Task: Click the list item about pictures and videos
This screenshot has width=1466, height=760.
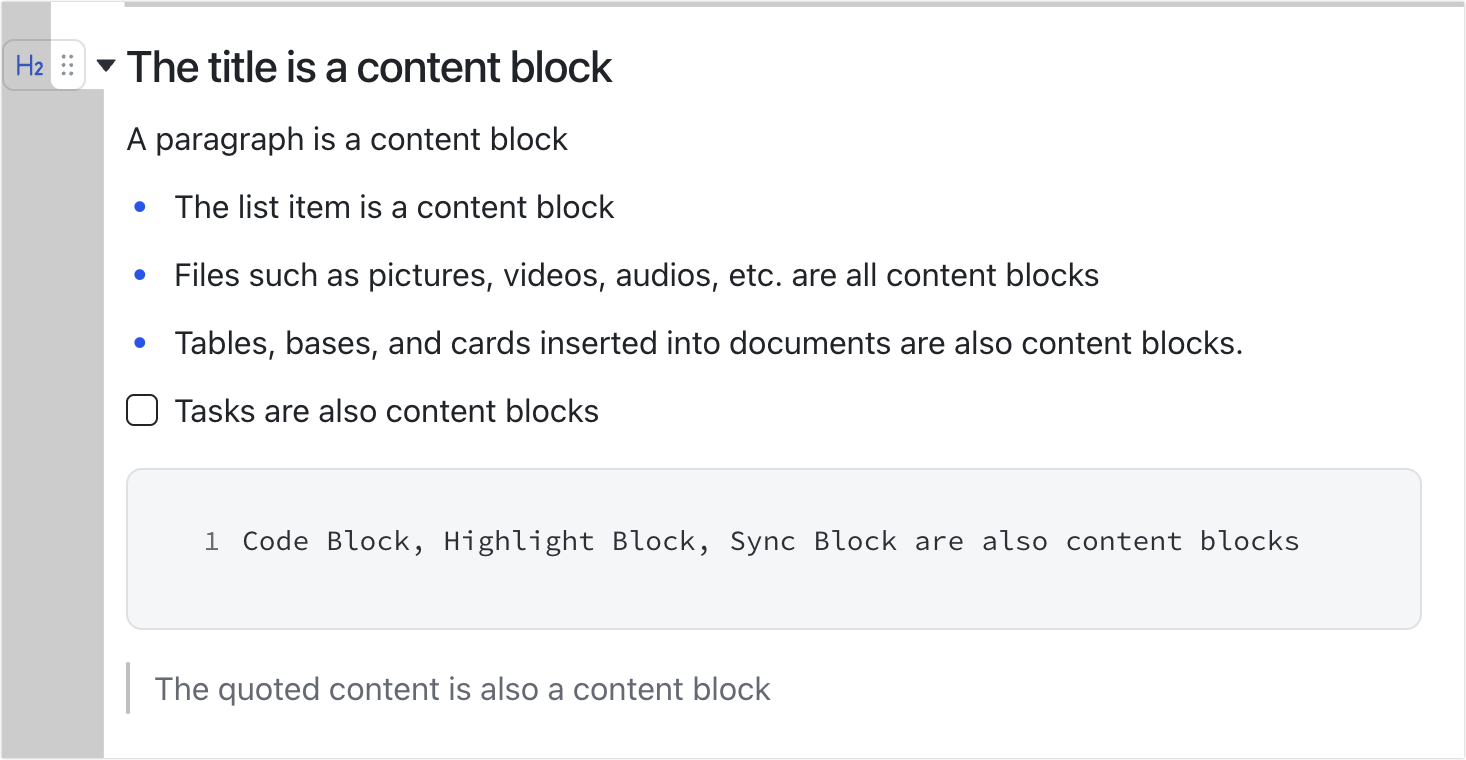Action: pyautogui.click(x=636, y=274)
